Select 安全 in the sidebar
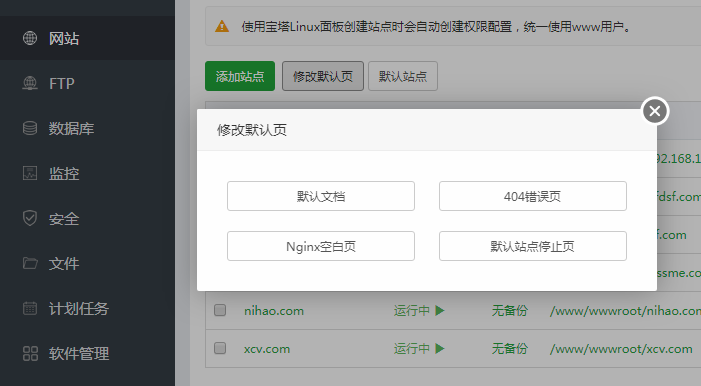The image size is (701, 386). click(87, 218)
